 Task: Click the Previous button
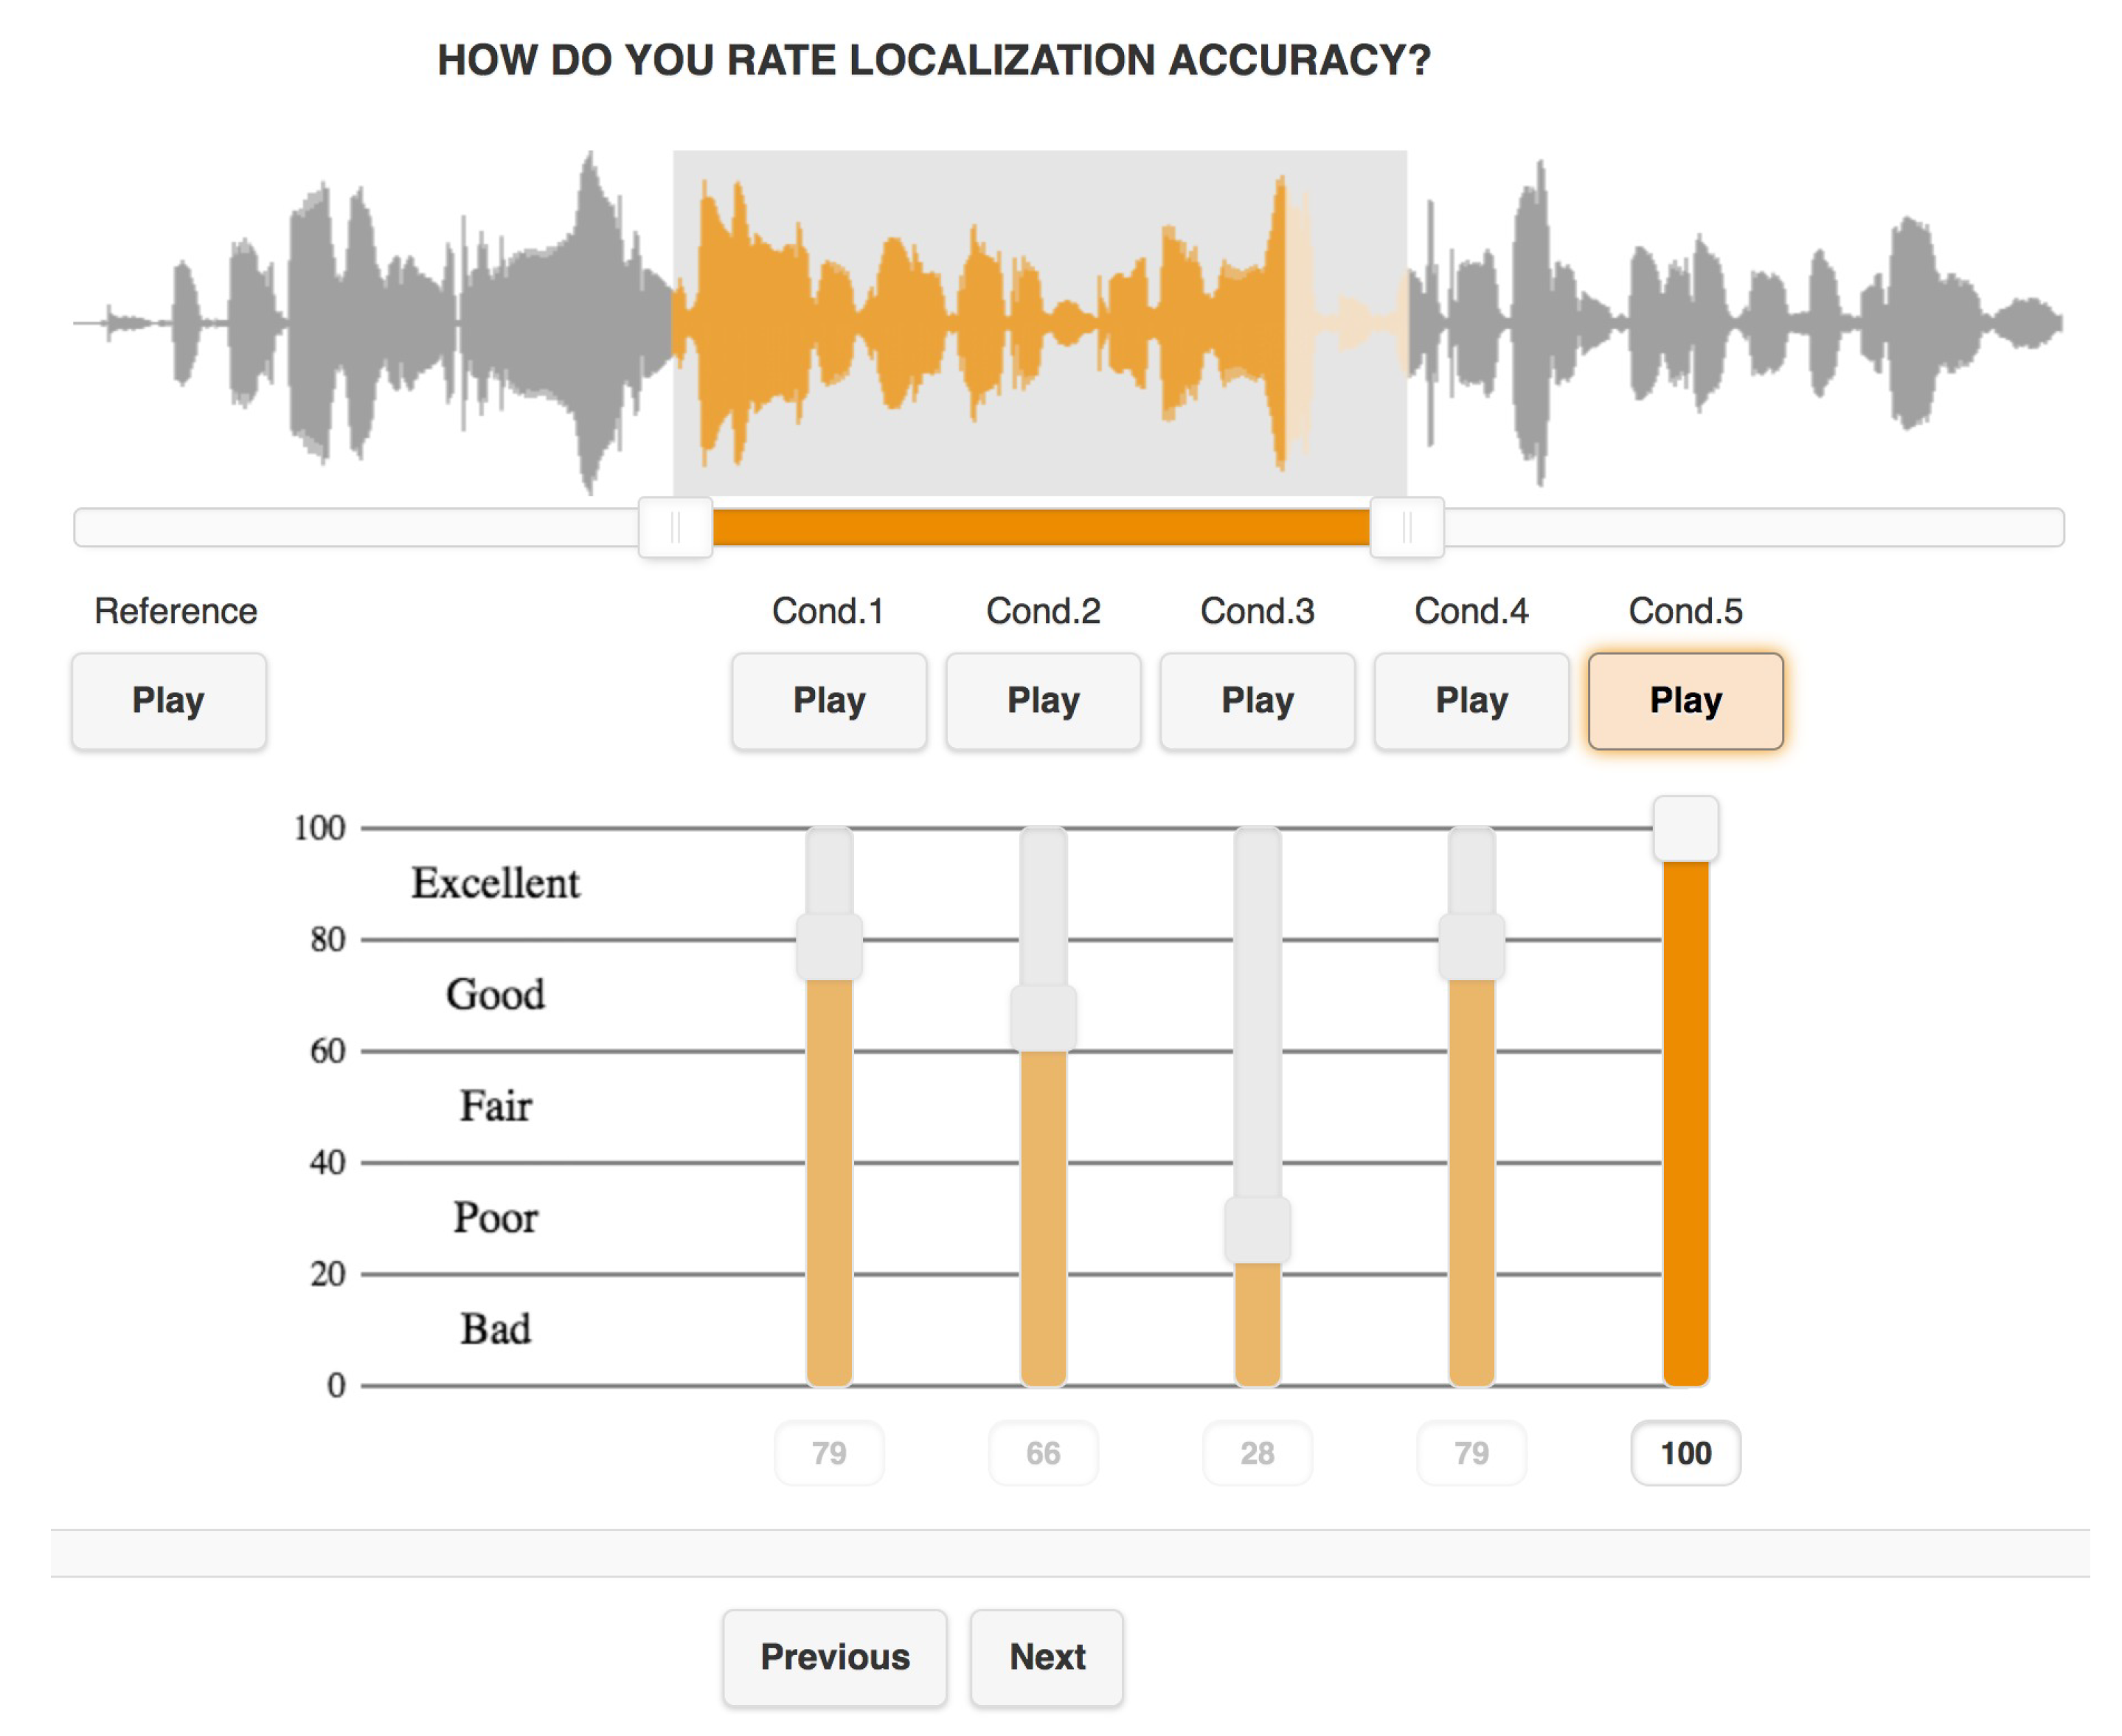(834, 1657)
